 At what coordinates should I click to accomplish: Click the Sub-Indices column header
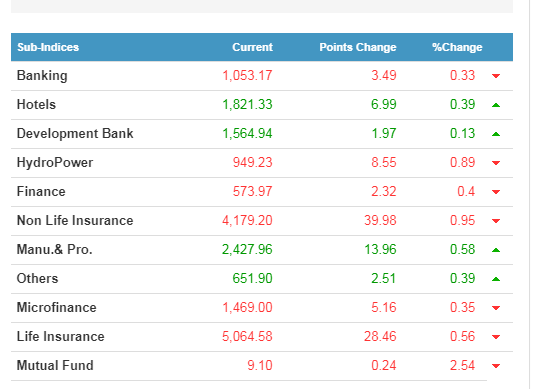pyautogui.click(x=48, y=47)
